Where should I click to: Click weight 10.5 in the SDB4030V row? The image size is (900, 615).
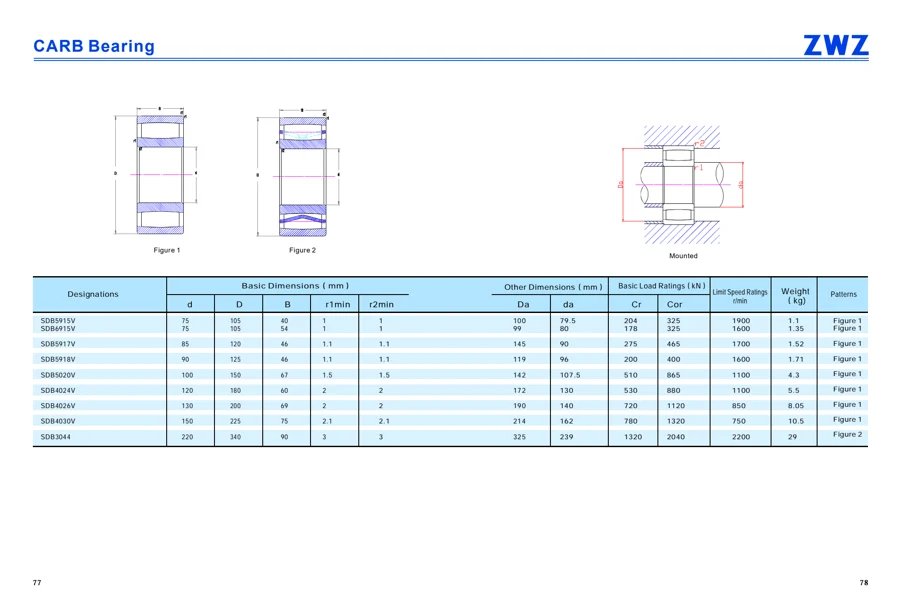(796, 421)
